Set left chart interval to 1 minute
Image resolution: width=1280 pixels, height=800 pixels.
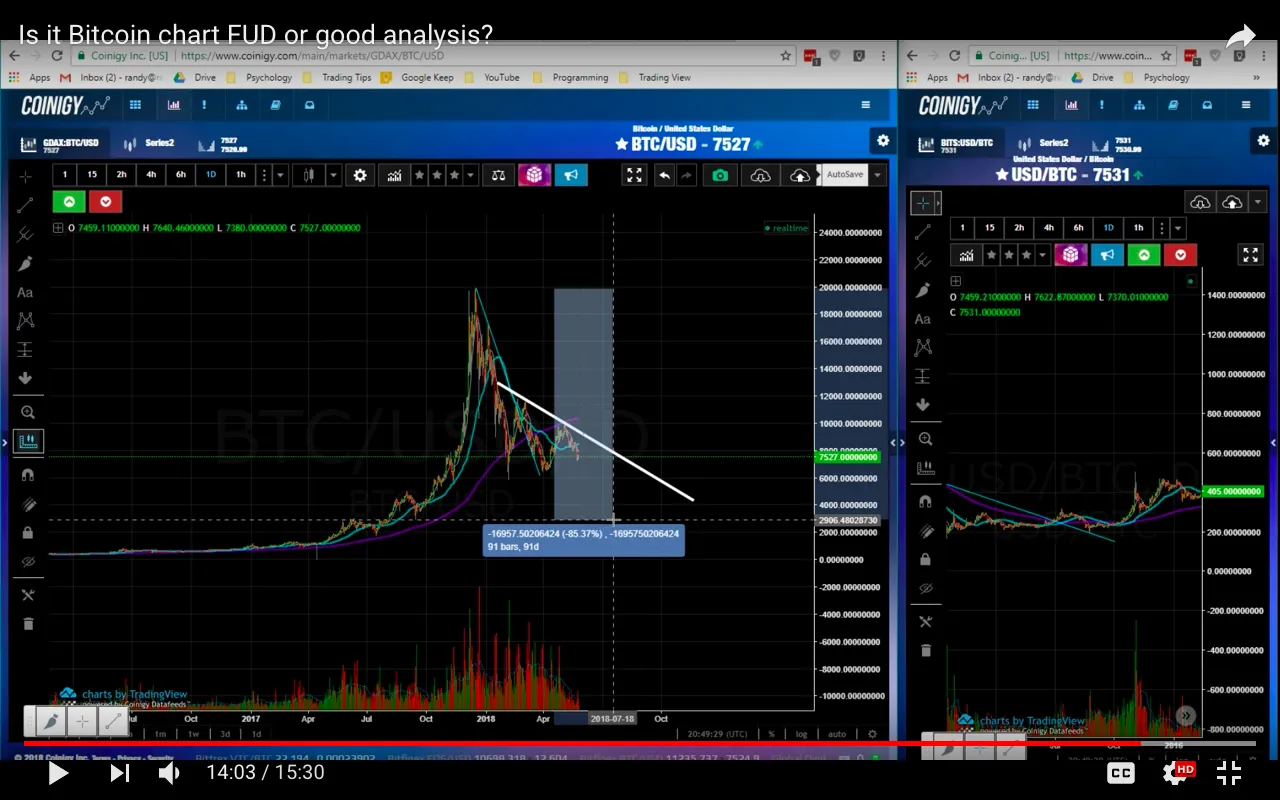65,175
